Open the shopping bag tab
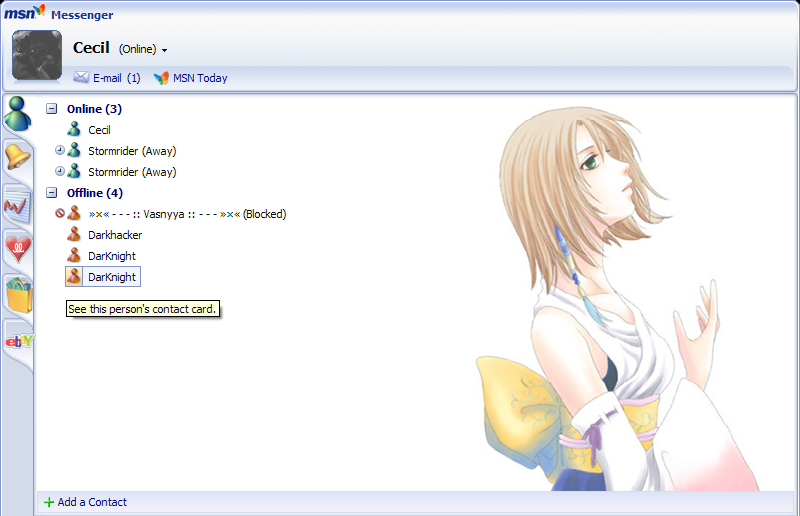 tap(19, 295)
